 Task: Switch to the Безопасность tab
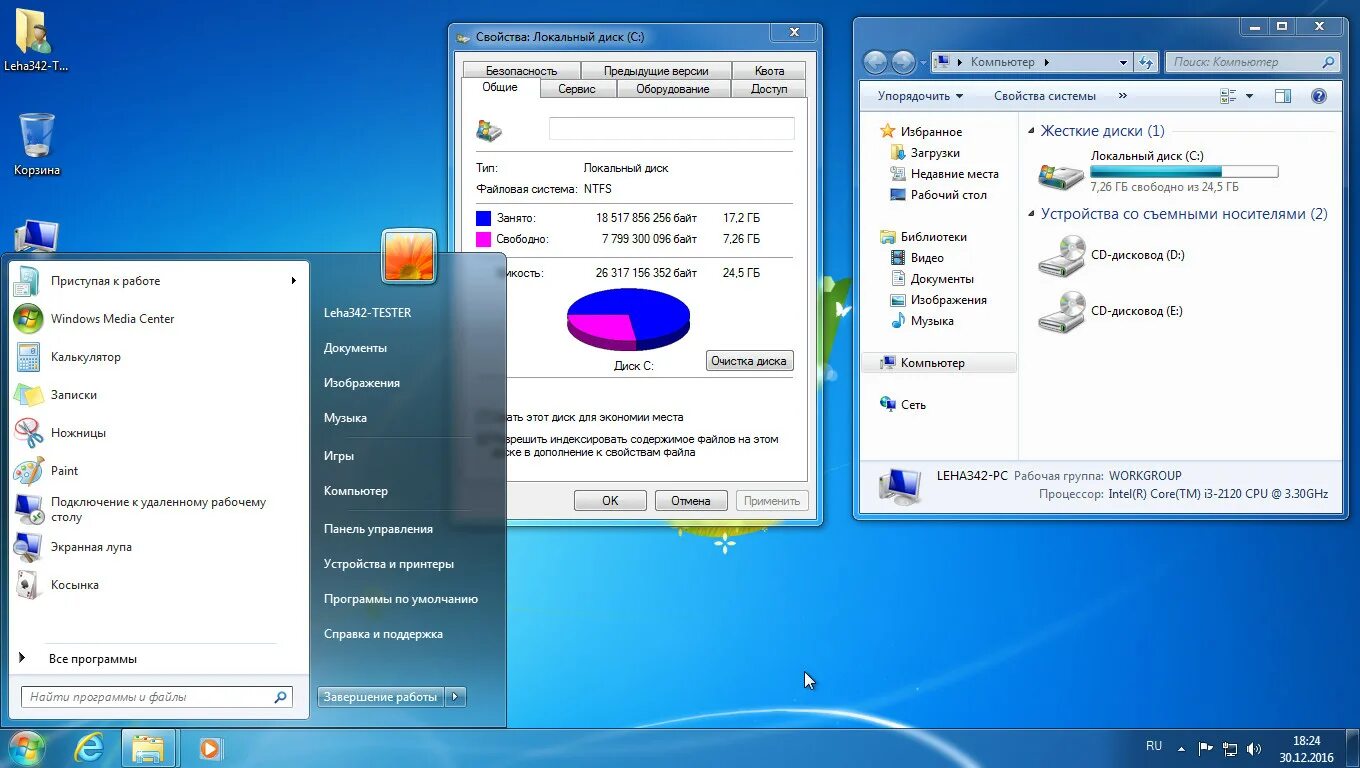[522, 71]
